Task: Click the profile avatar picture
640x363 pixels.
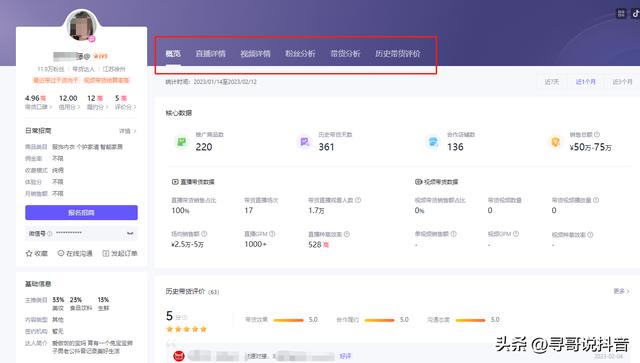Action: [82, 25]
